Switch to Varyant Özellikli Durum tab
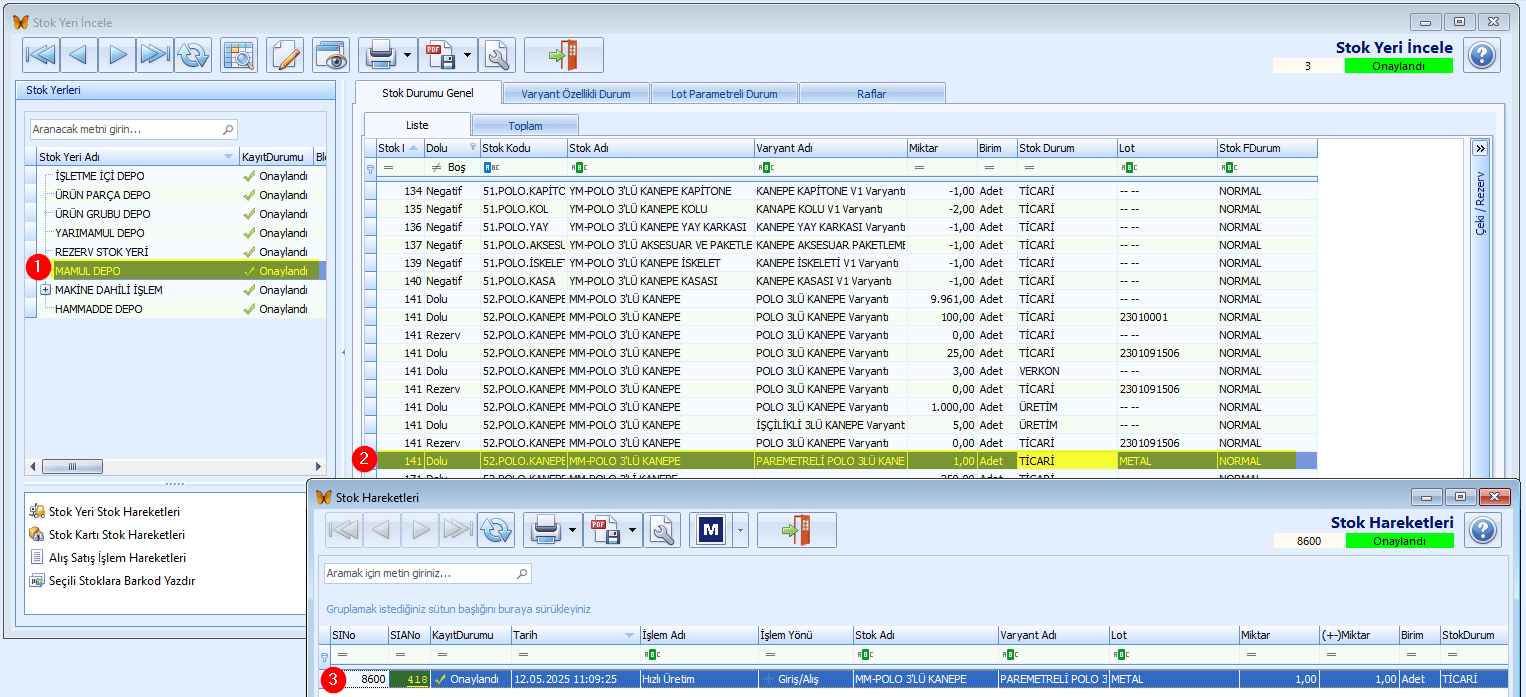Viewport: 1526px width, 697px height. click(575, 94)
